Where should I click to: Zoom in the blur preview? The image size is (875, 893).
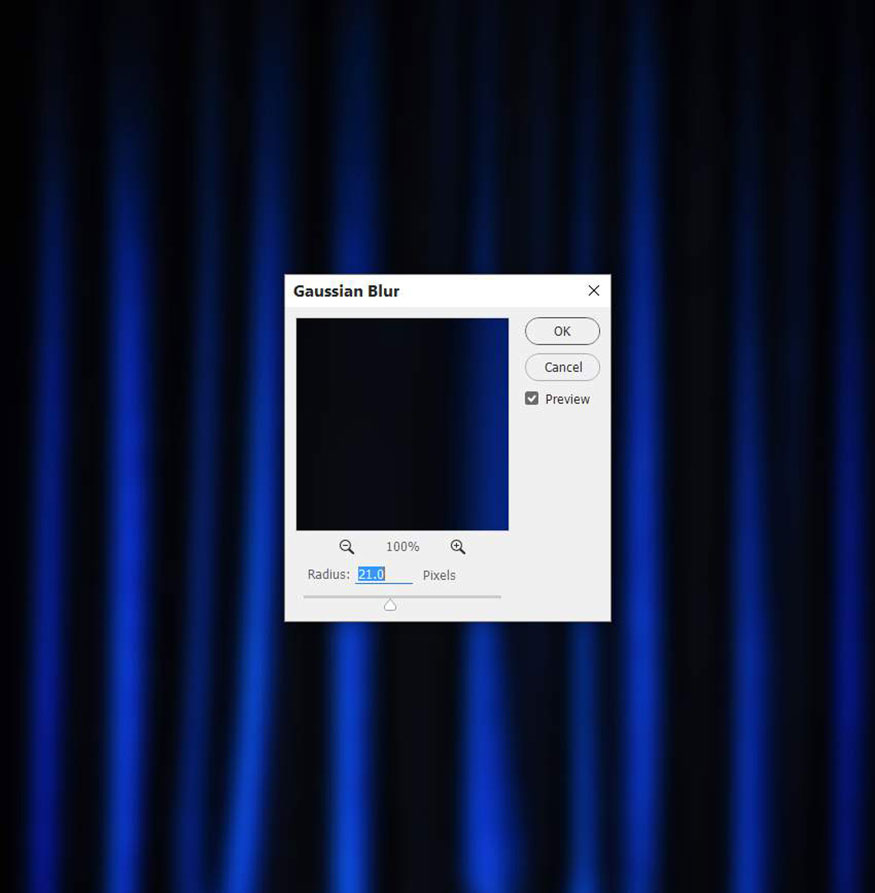(457, 547)
